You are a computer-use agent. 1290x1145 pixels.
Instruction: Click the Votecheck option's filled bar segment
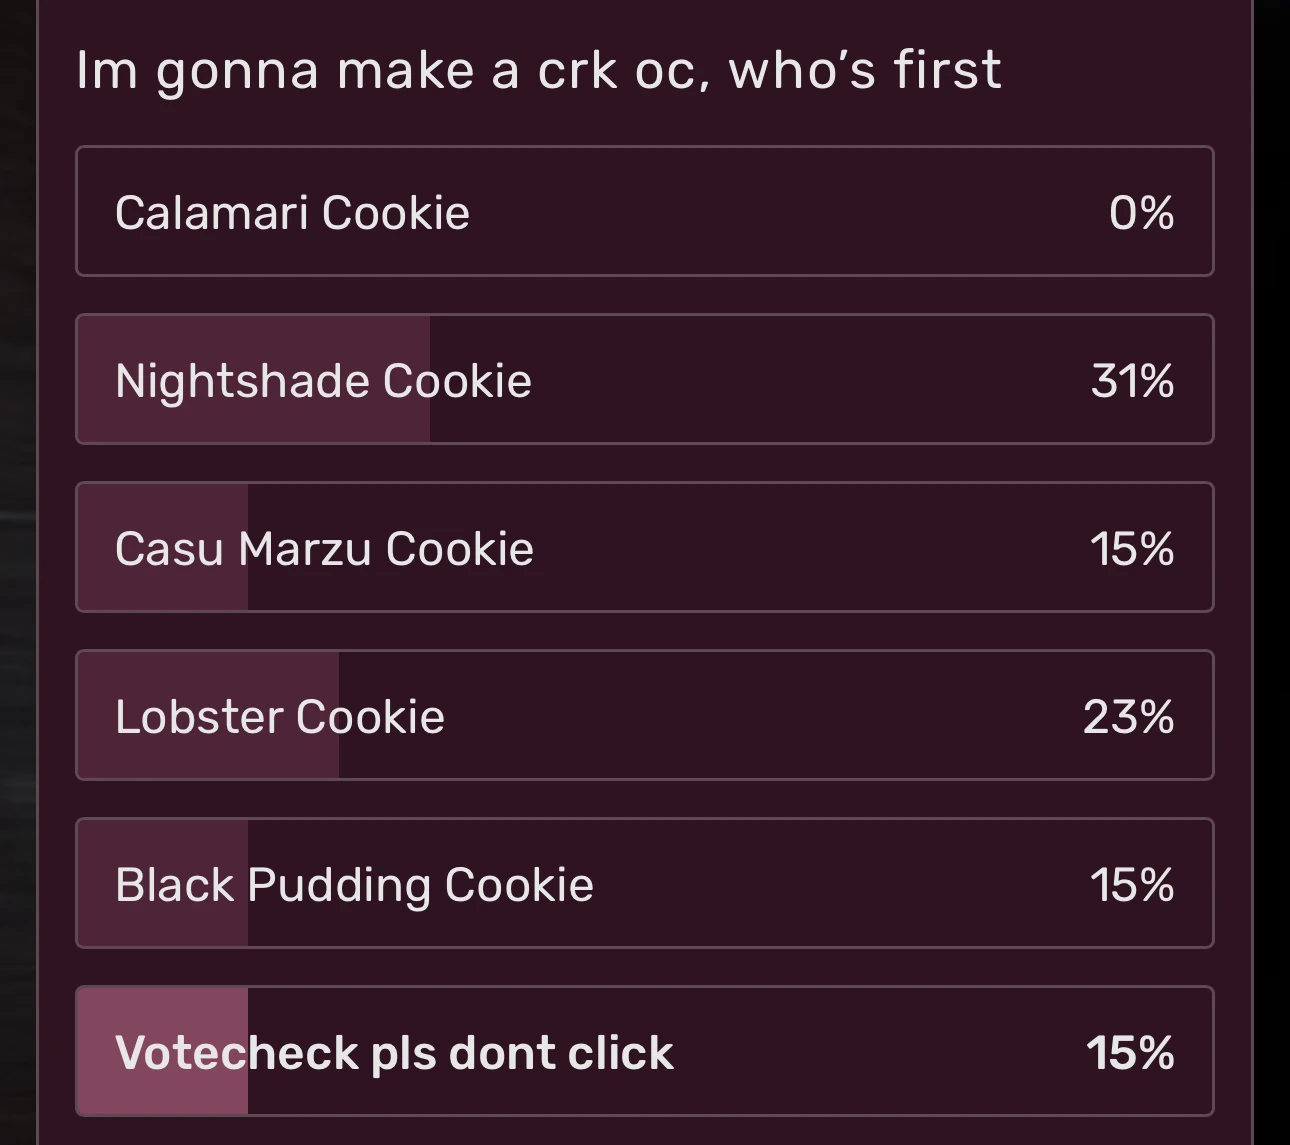coord(160,1051)
